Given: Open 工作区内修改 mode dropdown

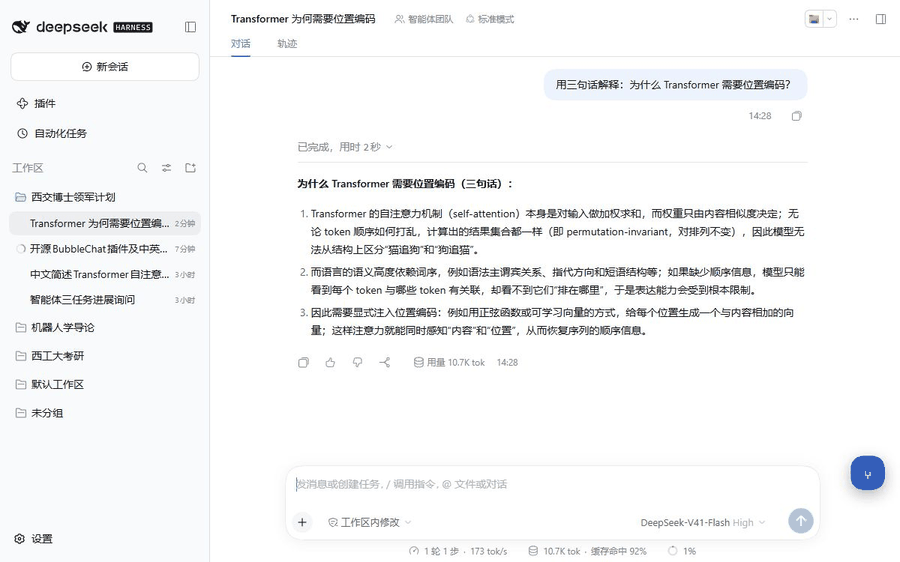Looking at the screenshot, I should pyautogui.click(x=370, y=522).
